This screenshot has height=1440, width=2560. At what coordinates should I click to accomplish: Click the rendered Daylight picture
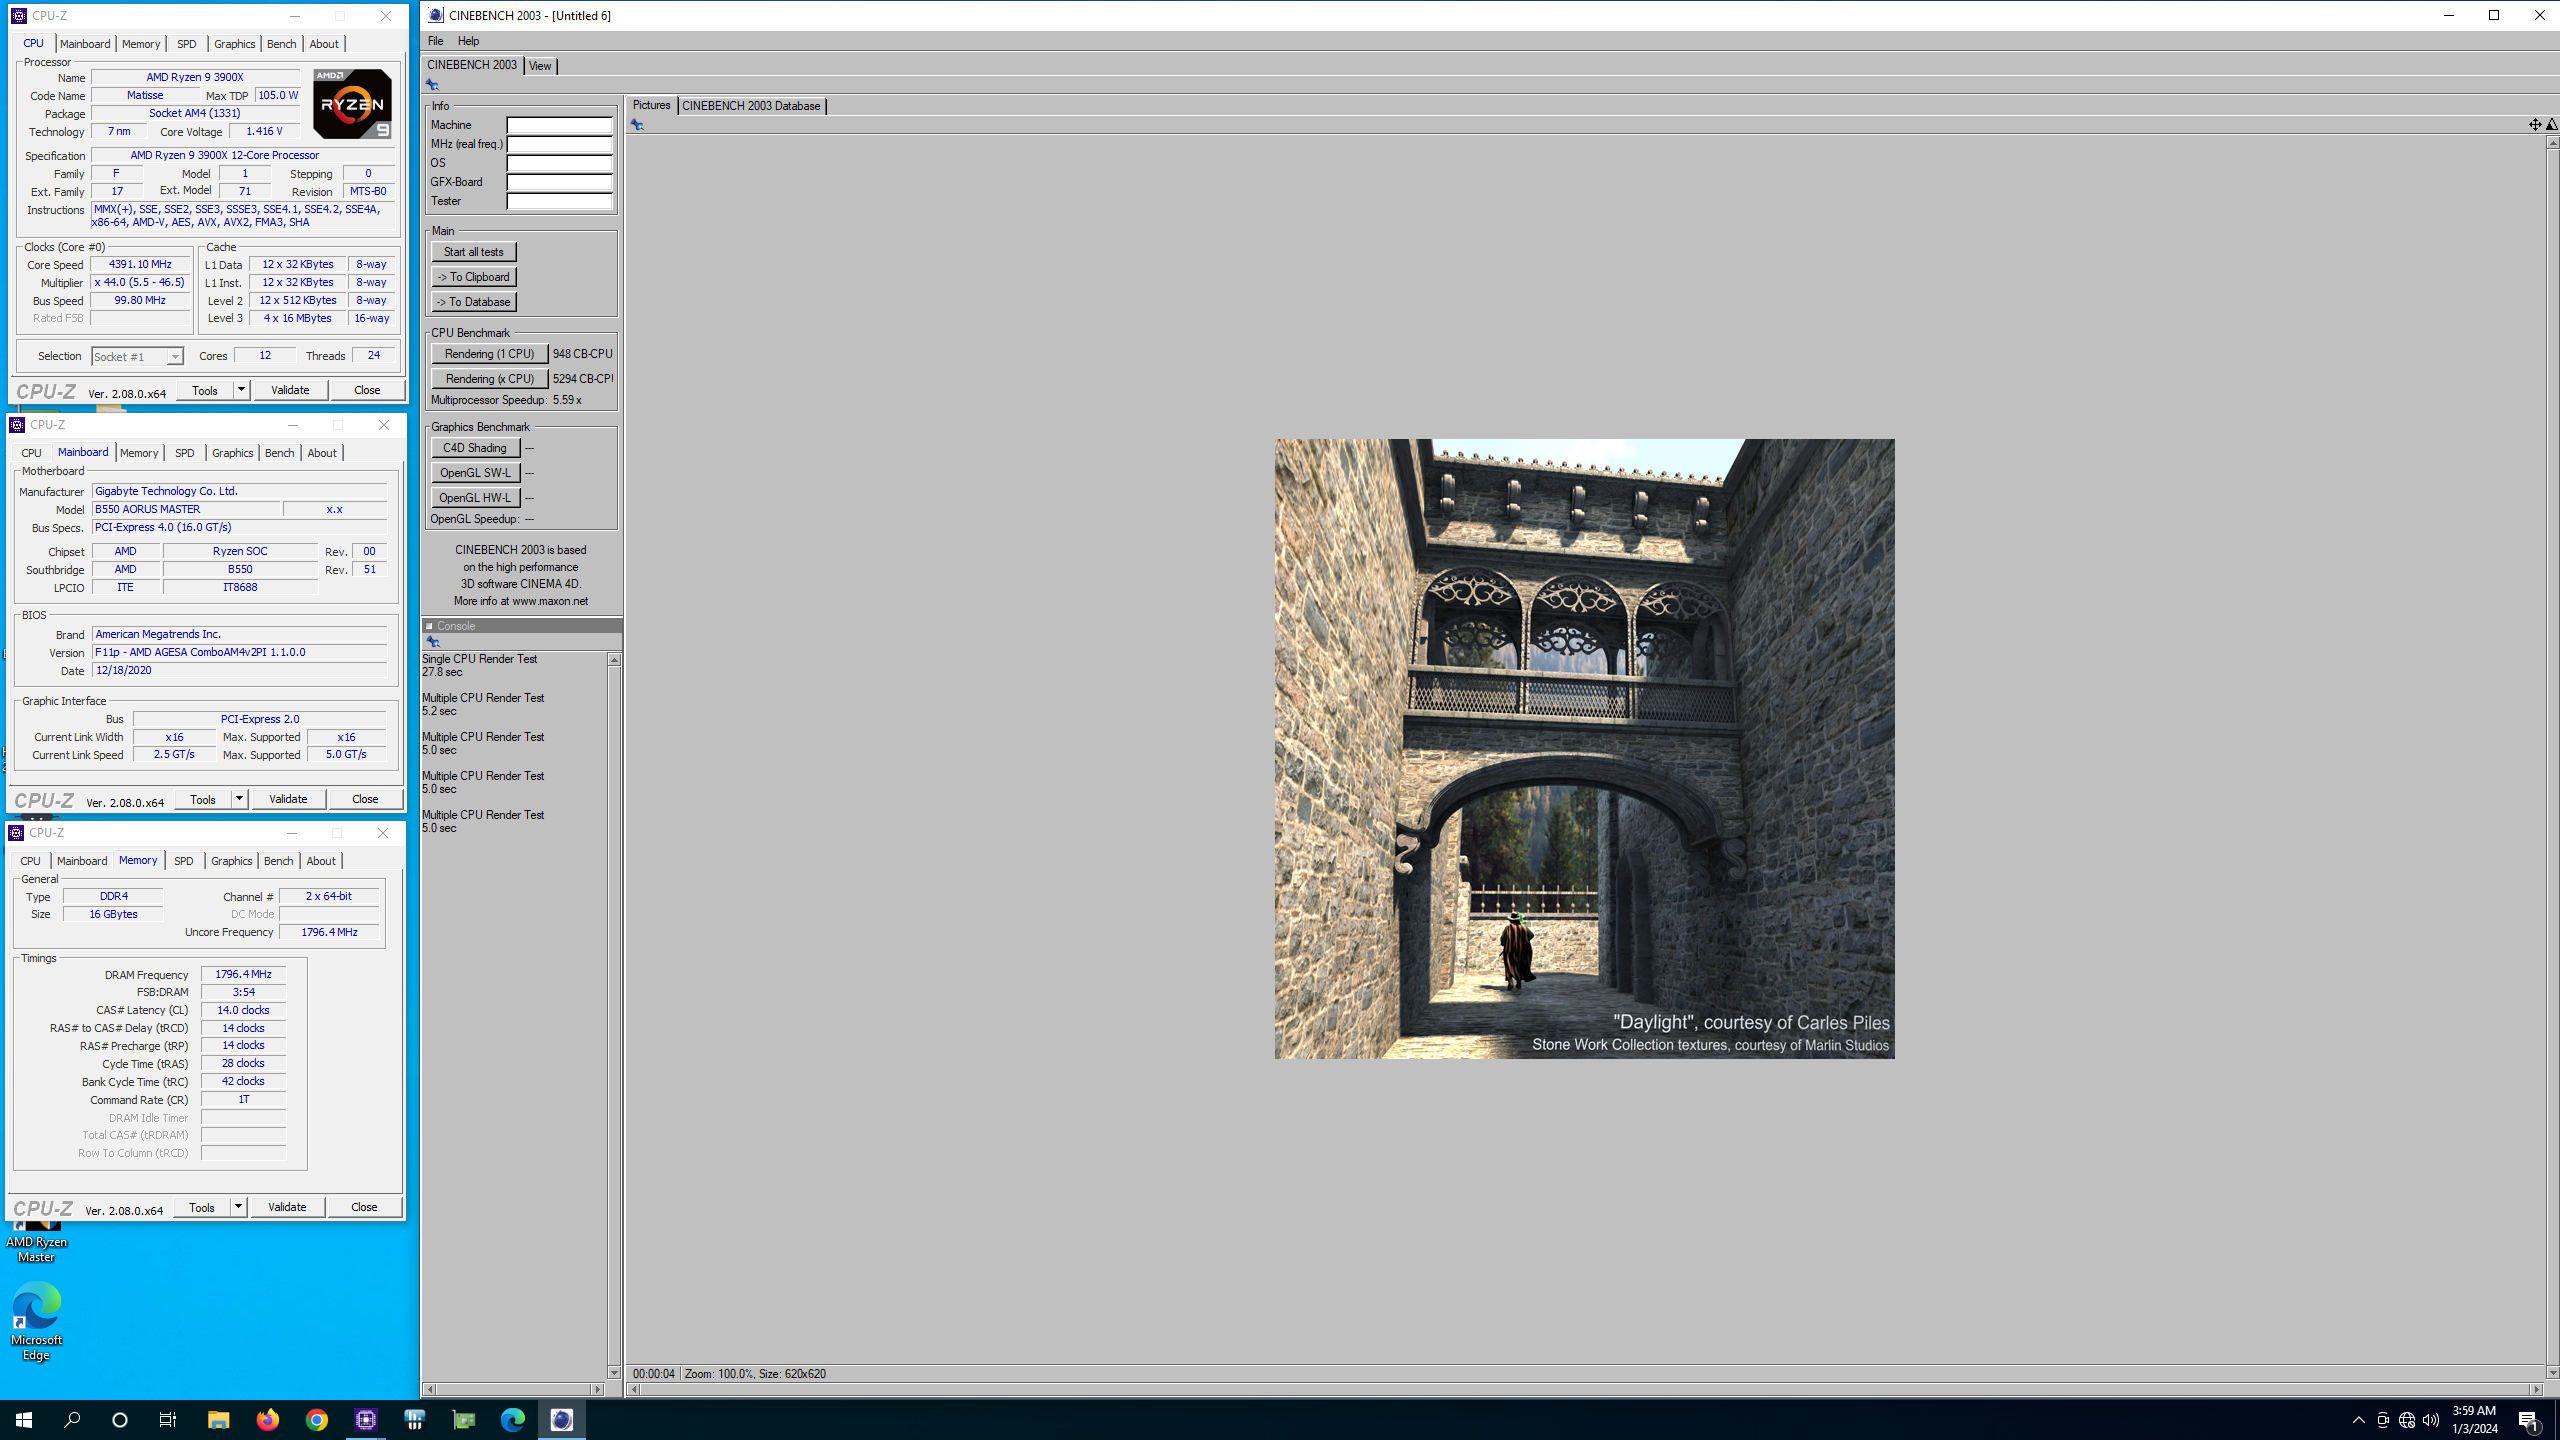tap(1584, 749)
